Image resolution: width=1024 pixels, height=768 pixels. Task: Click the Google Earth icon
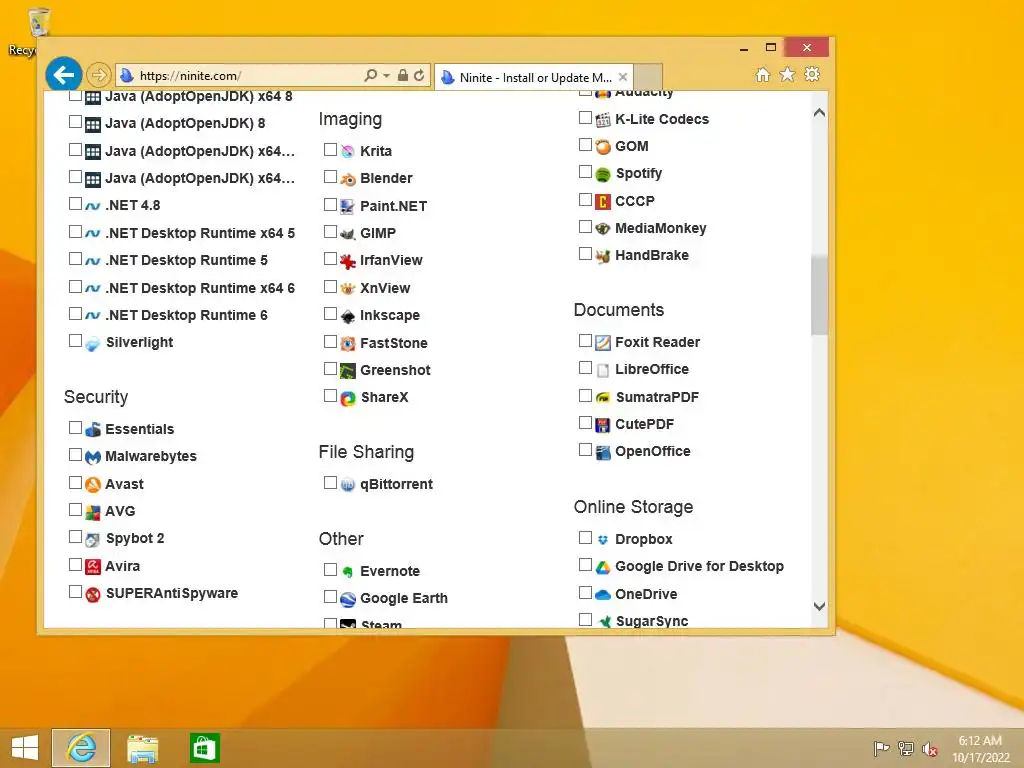pyautogui.click(x=348, y=599)
